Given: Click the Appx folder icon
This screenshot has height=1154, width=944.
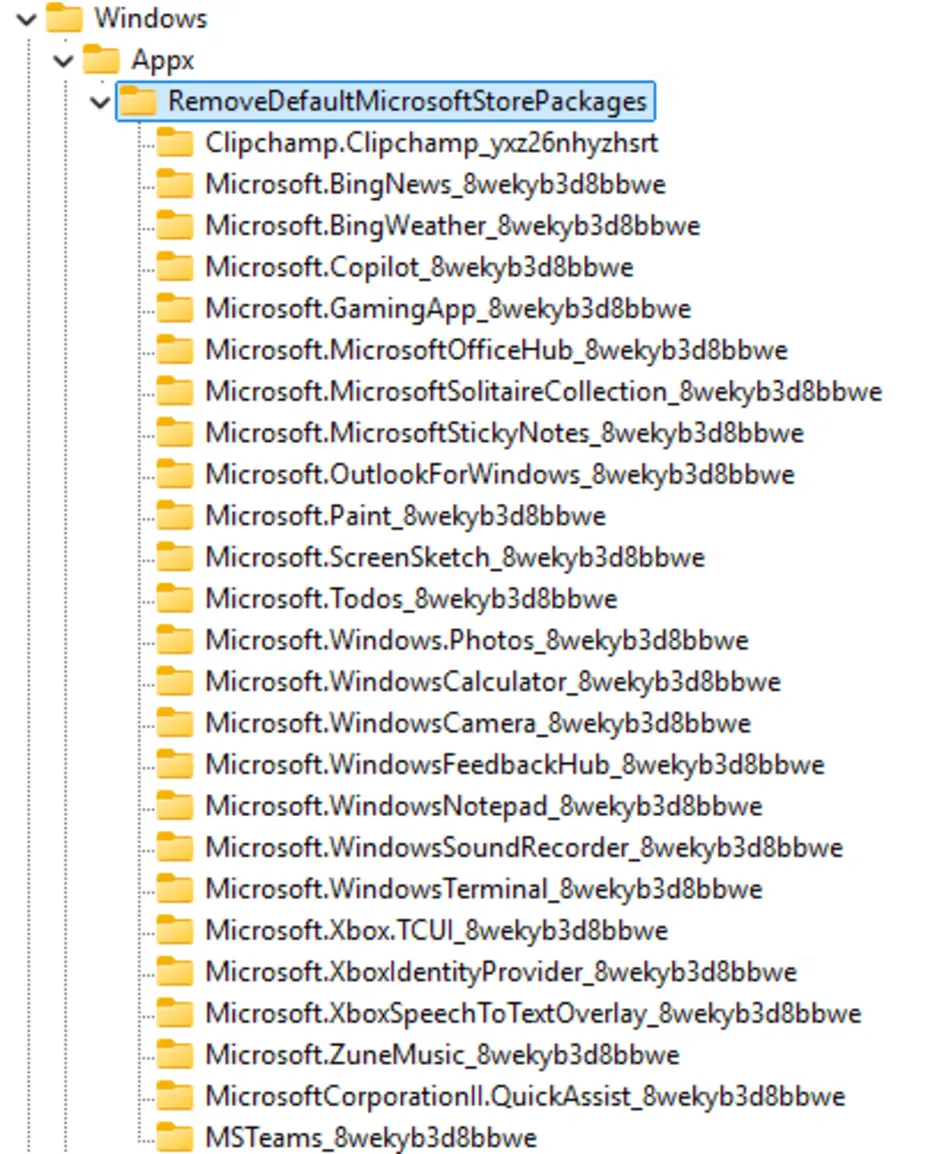Looking at the screenshot, I should coord(101,59).
